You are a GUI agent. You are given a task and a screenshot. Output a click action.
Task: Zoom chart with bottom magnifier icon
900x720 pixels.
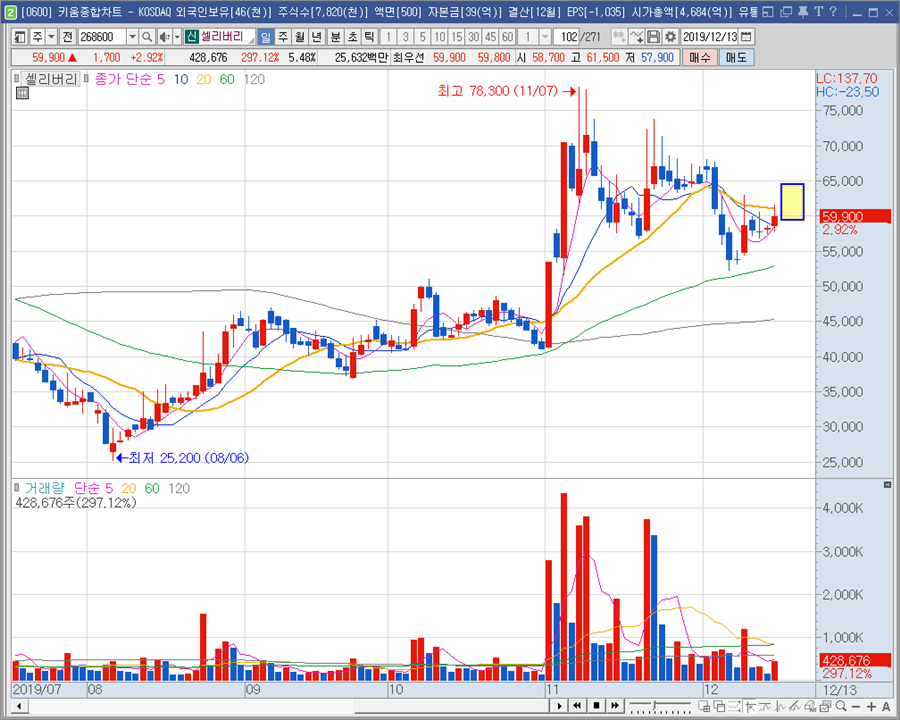(x=841, y=706)
